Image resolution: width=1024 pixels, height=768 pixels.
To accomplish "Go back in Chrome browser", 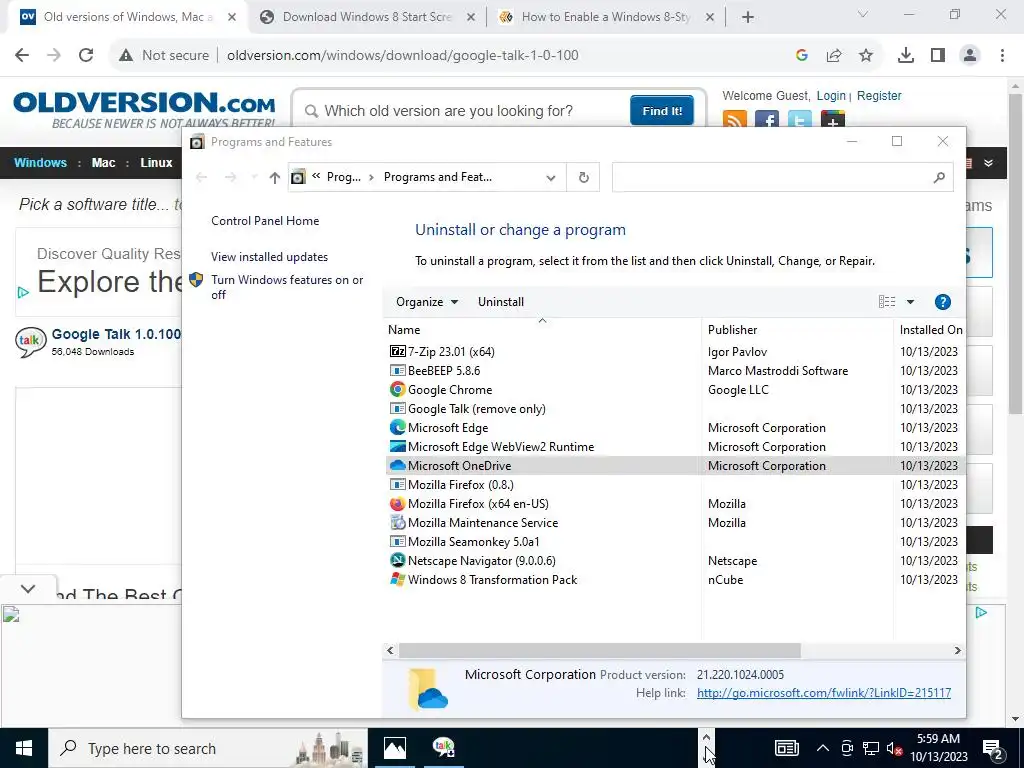I will [22, 55].
